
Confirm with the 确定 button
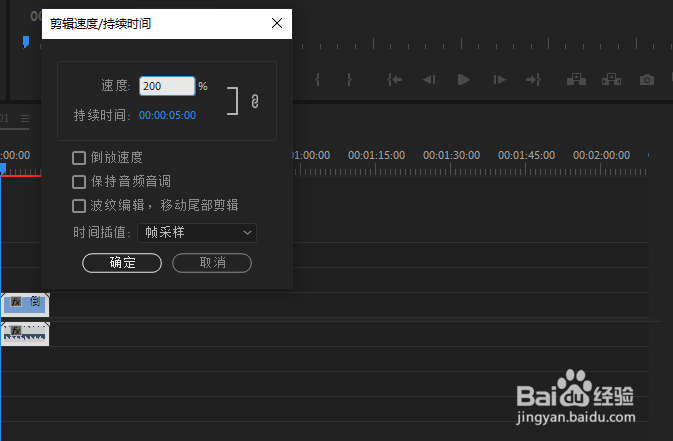click(122, 263)
